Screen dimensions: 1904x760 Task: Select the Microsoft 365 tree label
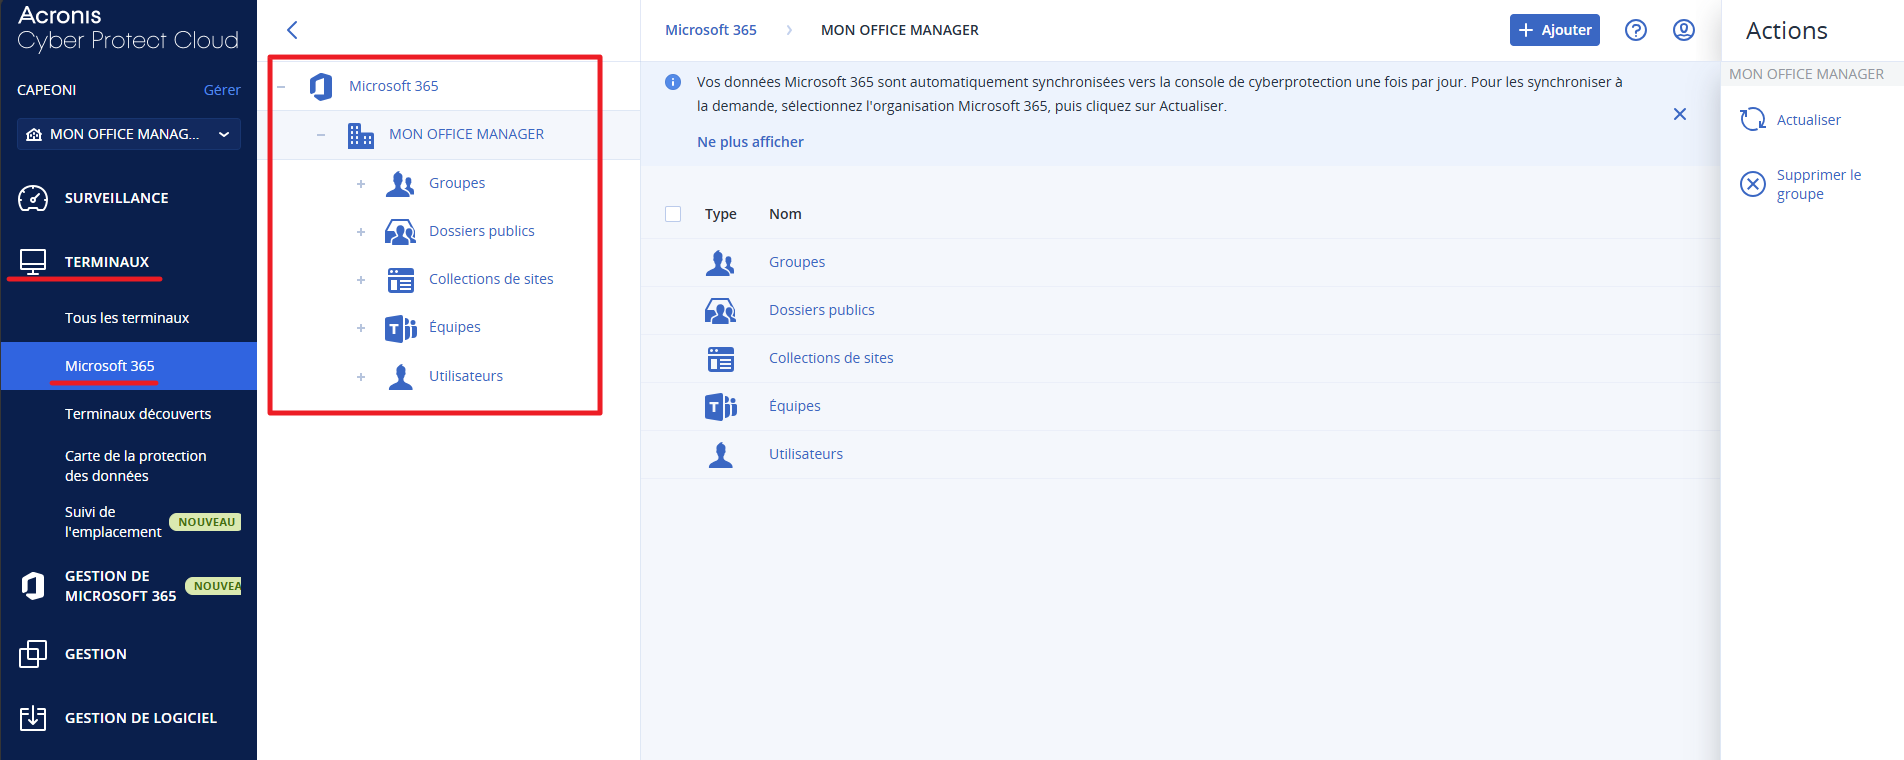394,86
